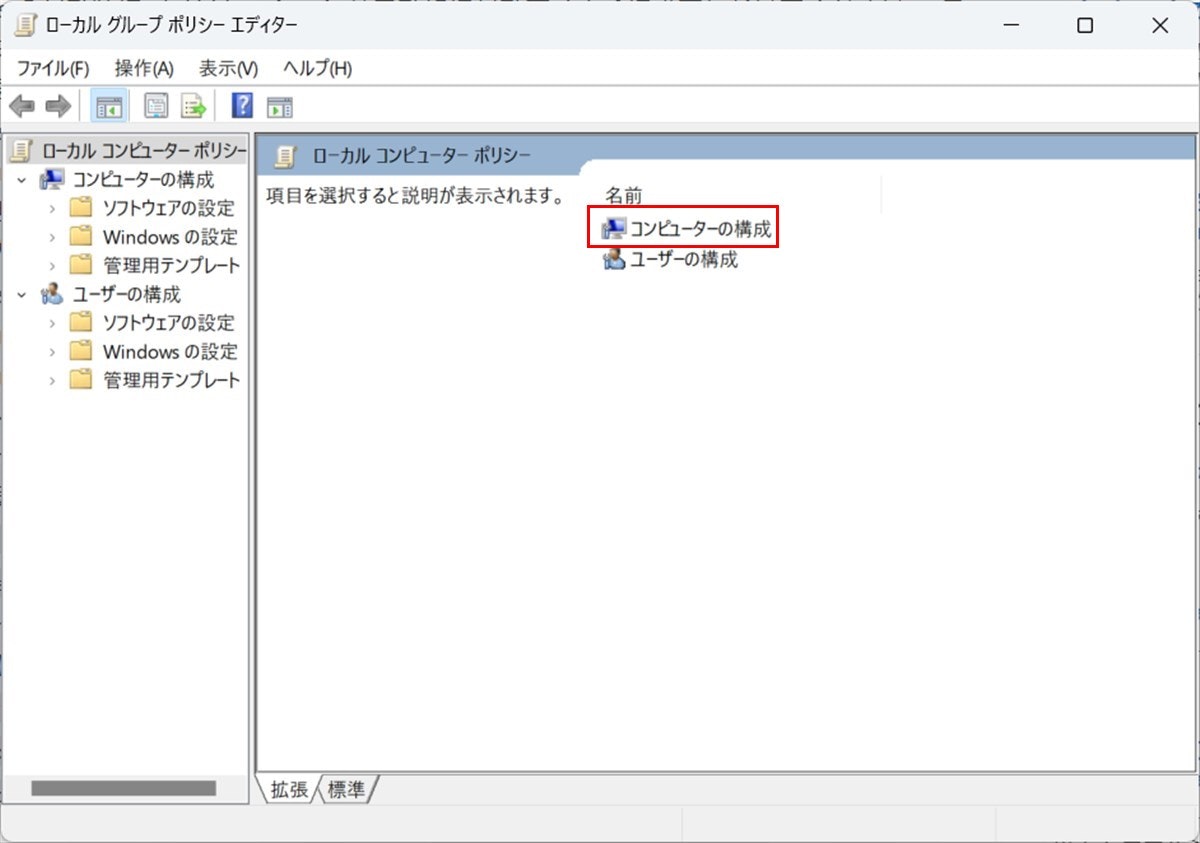Select コンピューターの構成 label in right list
This screenshot has width=1200, height=843.
pyautogui.click(x=701, y=230)
